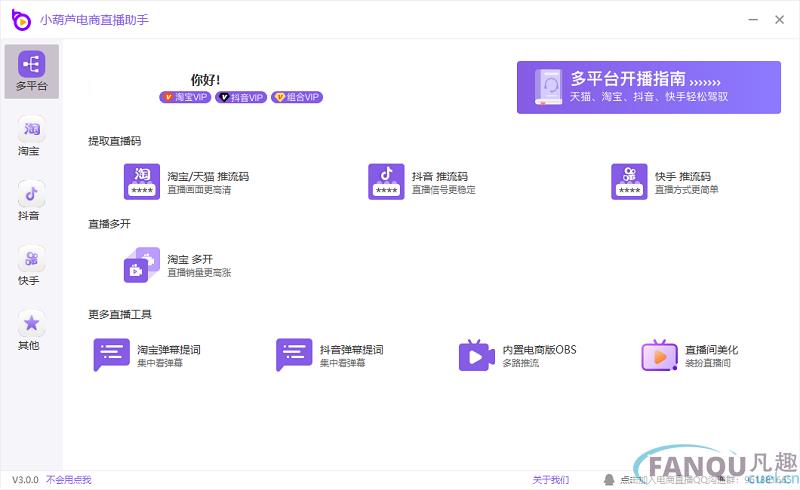Click the 抖音VIP badge
Viewport: 800px width, 490px height.
pos(241,97)
